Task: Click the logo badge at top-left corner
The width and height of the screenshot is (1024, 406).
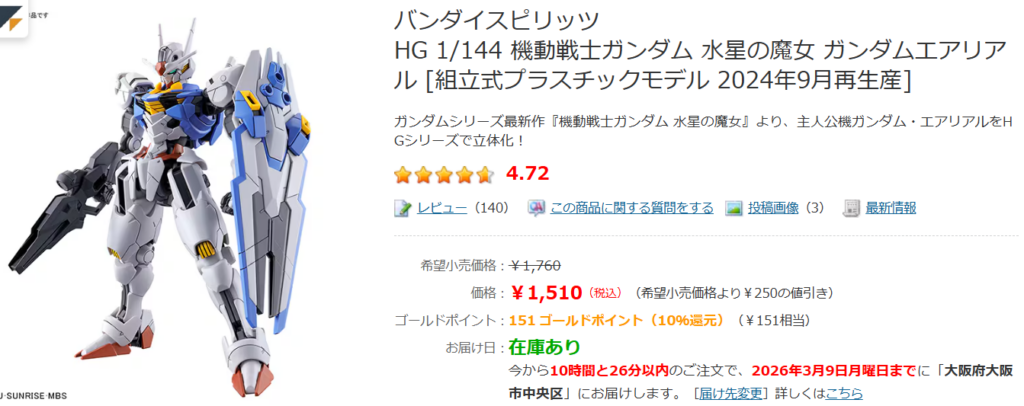Action: click(14, 19)
